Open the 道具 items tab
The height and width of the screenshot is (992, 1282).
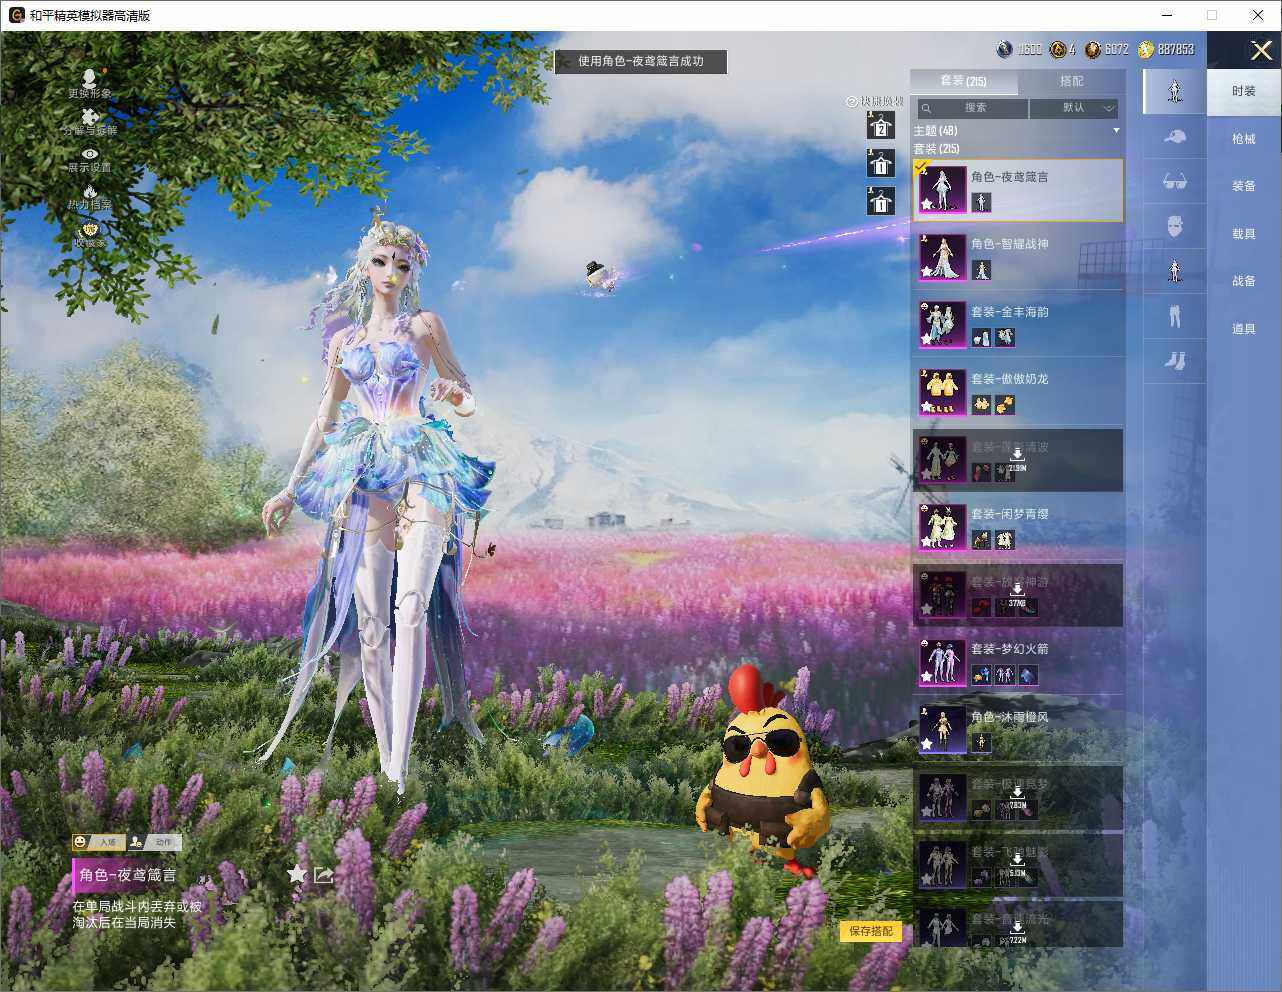point(1243,329)
